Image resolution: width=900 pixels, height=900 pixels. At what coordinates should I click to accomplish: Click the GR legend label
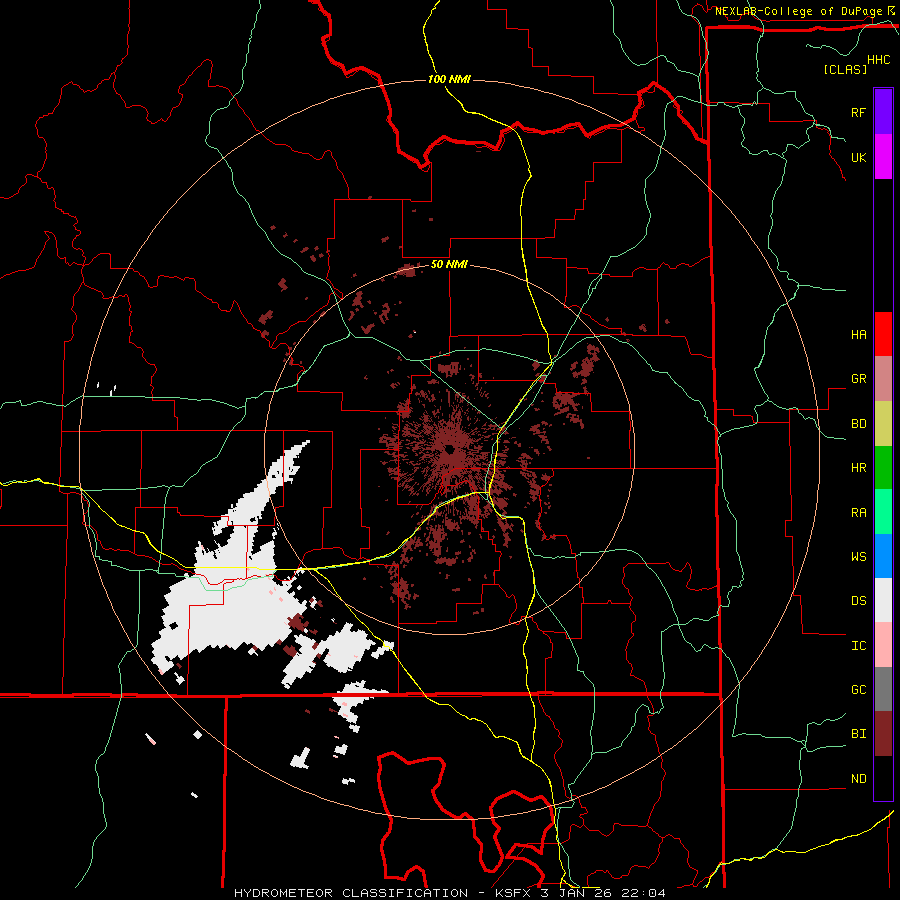(858, 379)
